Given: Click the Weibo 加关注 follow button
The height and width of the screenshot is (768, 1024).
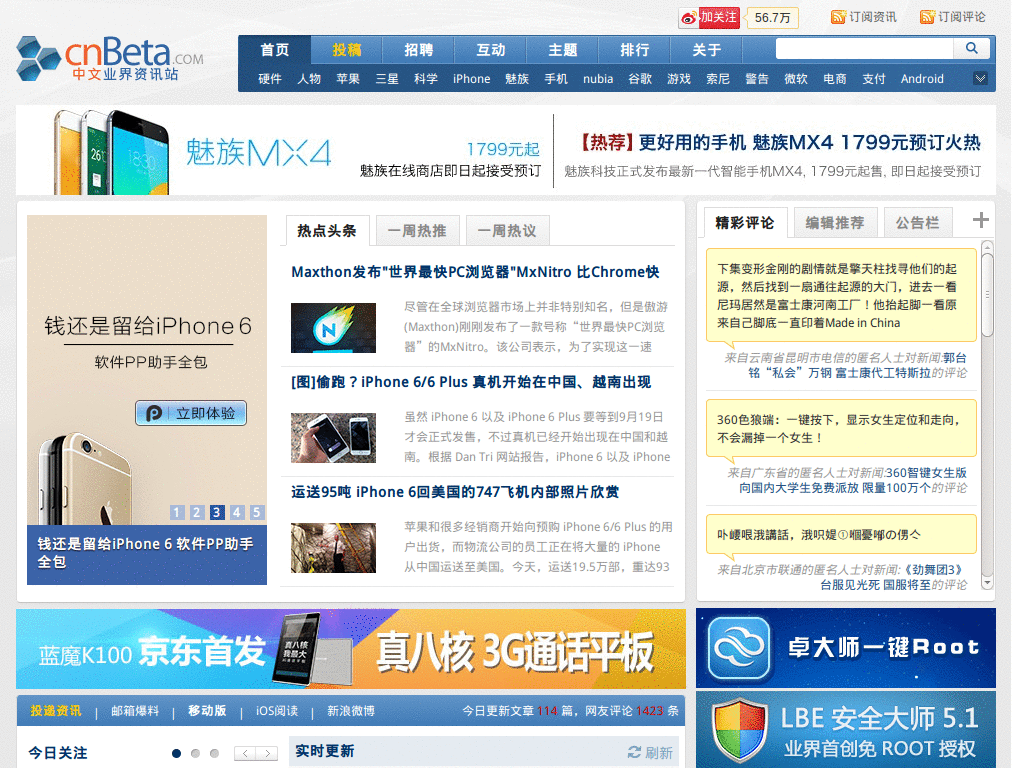Looking at the screenshot, I should pyautogui.click(x=709, y=17).
